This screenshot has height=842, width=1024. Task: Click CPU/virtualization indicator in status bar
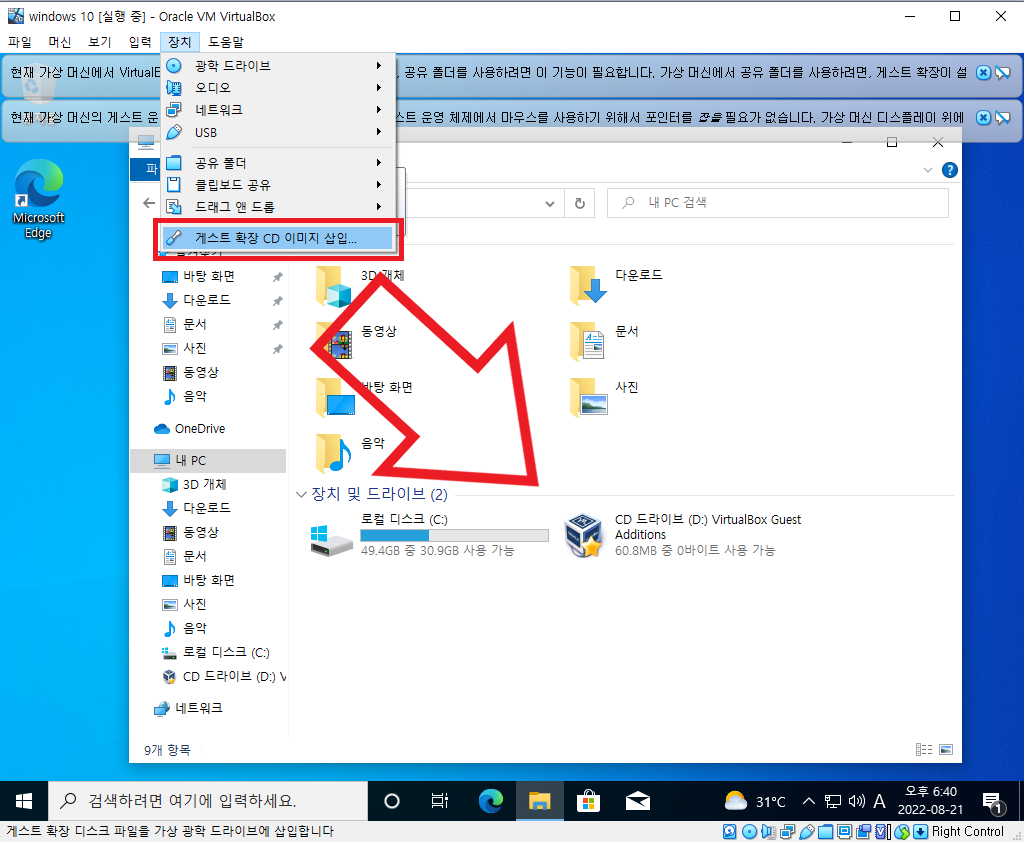pos(882,832)
